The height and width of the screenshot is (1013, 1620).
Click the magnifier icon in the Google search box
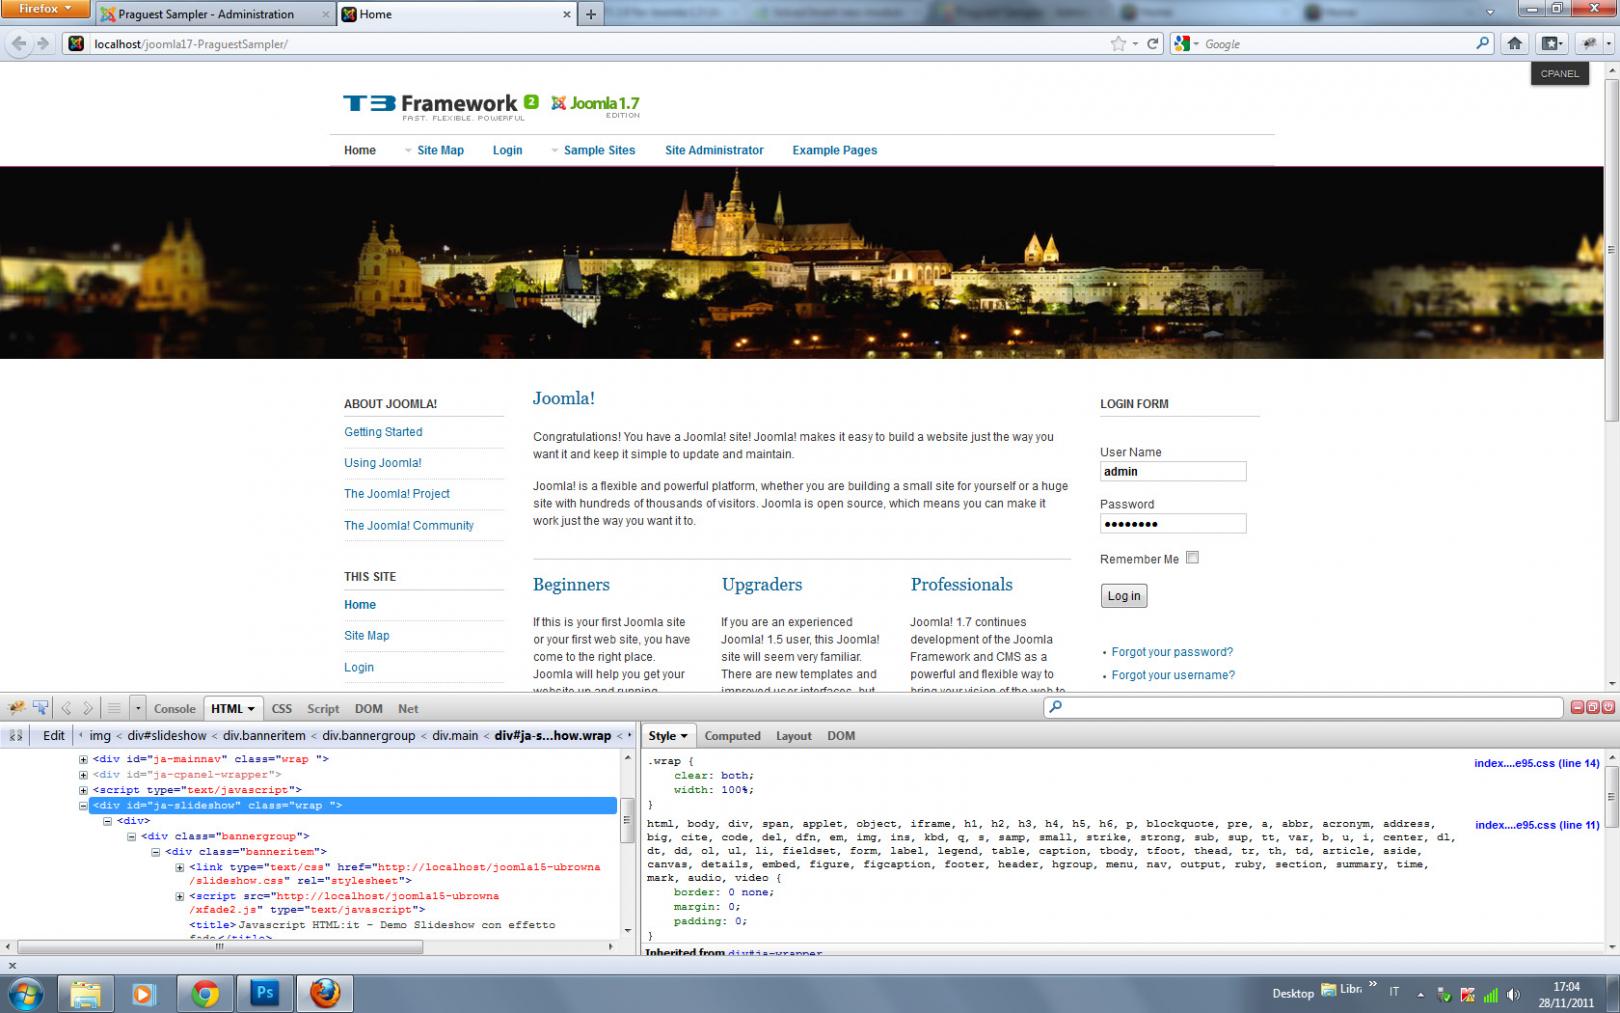pos(1482,43)
